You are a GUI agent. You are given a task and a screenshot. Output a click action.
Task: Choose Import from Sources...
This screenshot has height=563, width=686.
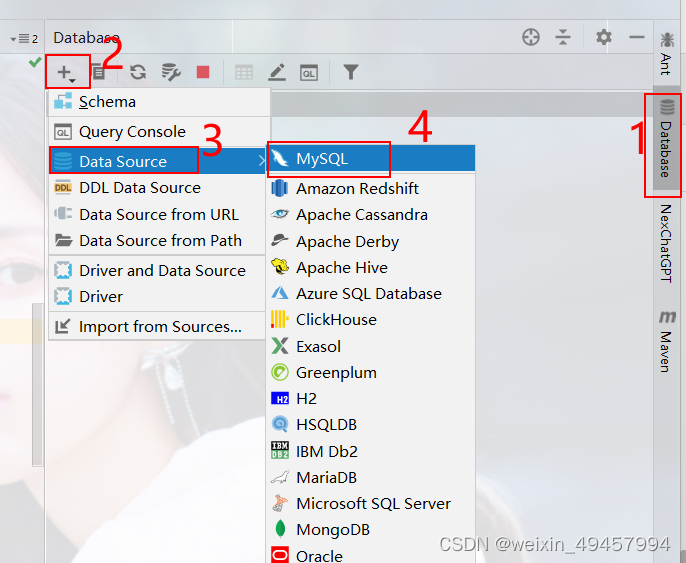[x=158, y=327]
